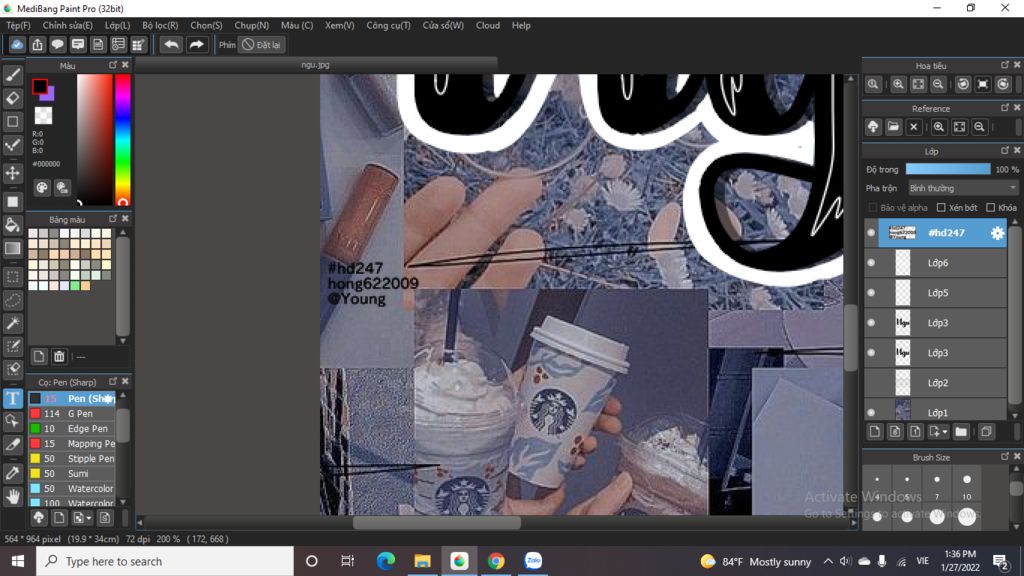The width and height of the screenshot is (1024, 576).
Task: Open Zalo from the taskbar
Action: pos(533,561)
